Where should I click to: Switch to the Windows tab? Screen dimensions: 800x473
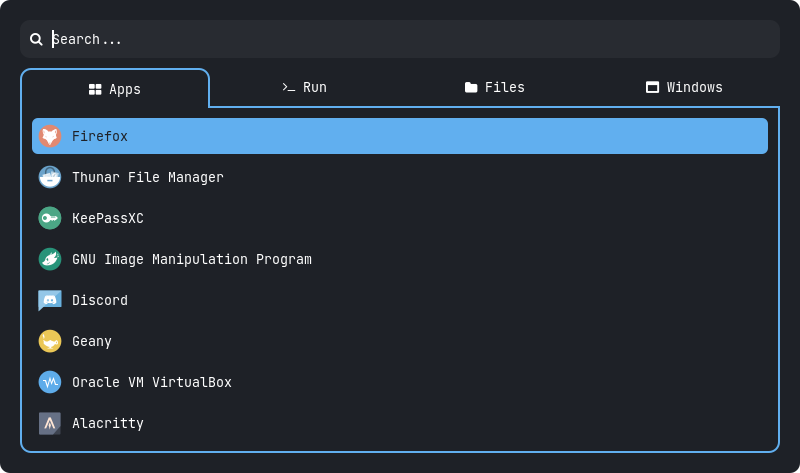(685, 87)
